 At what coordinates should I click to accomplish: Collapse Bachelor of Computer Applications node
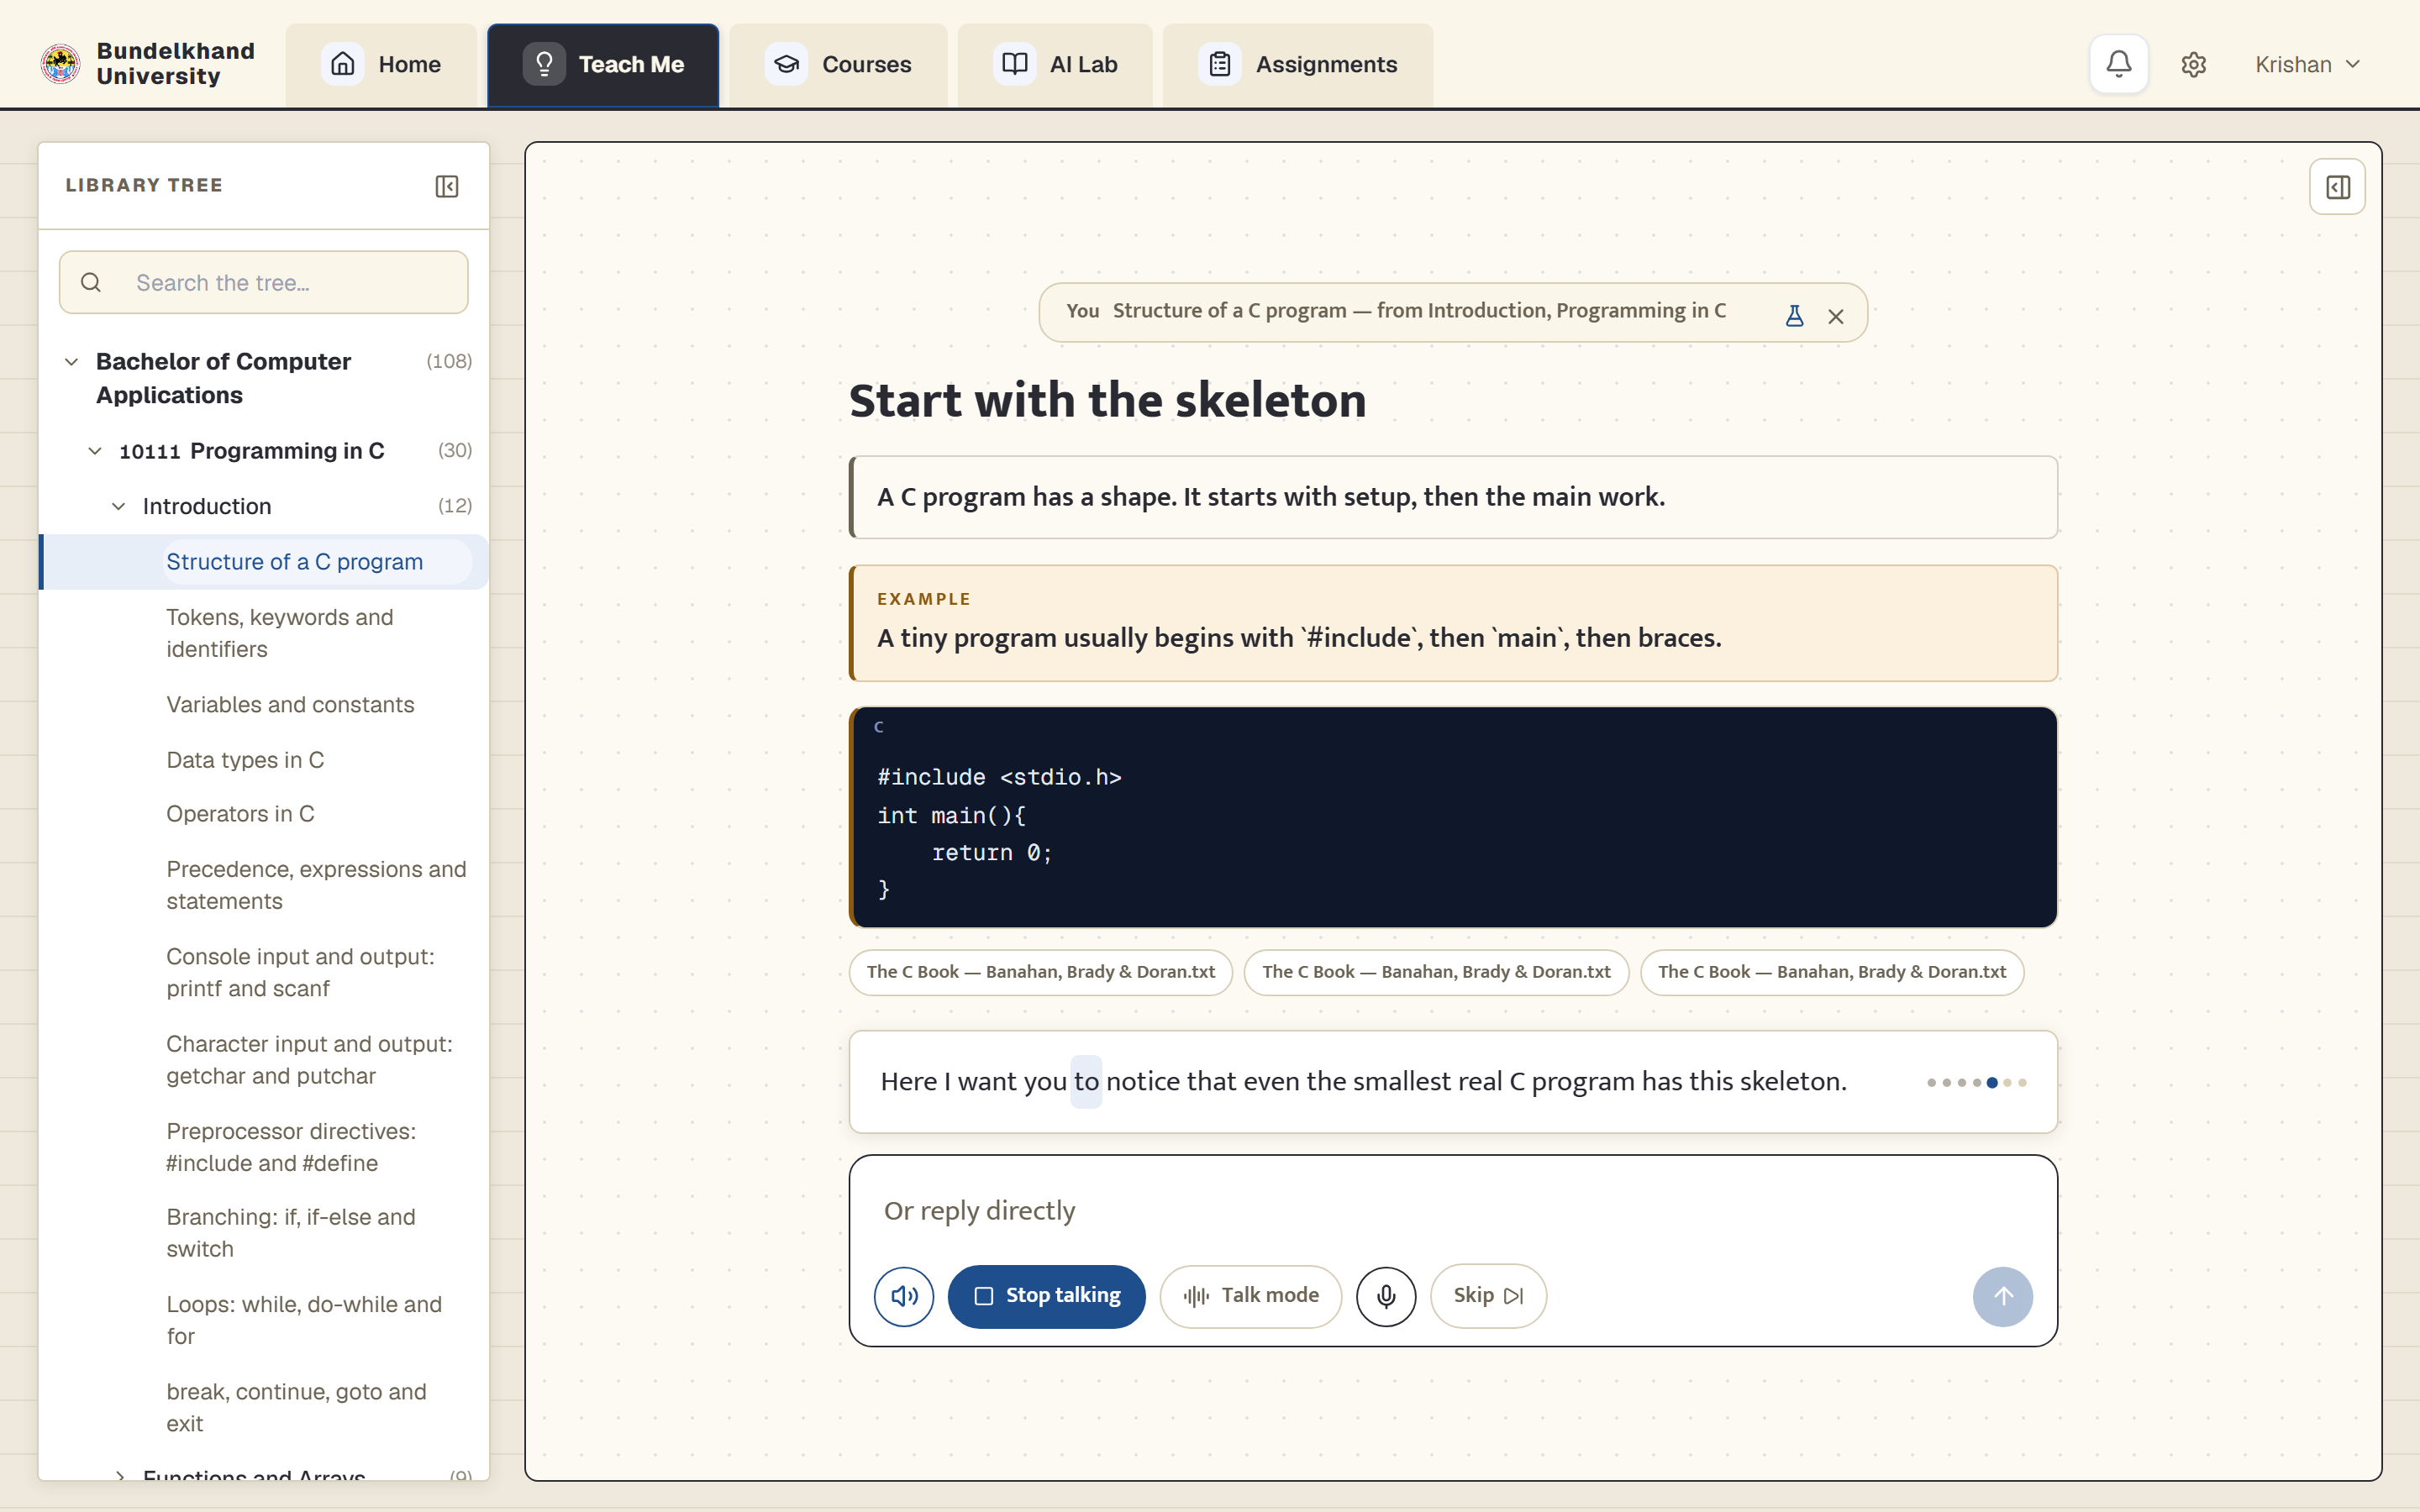pyautogui.click(x=71, y=361)
